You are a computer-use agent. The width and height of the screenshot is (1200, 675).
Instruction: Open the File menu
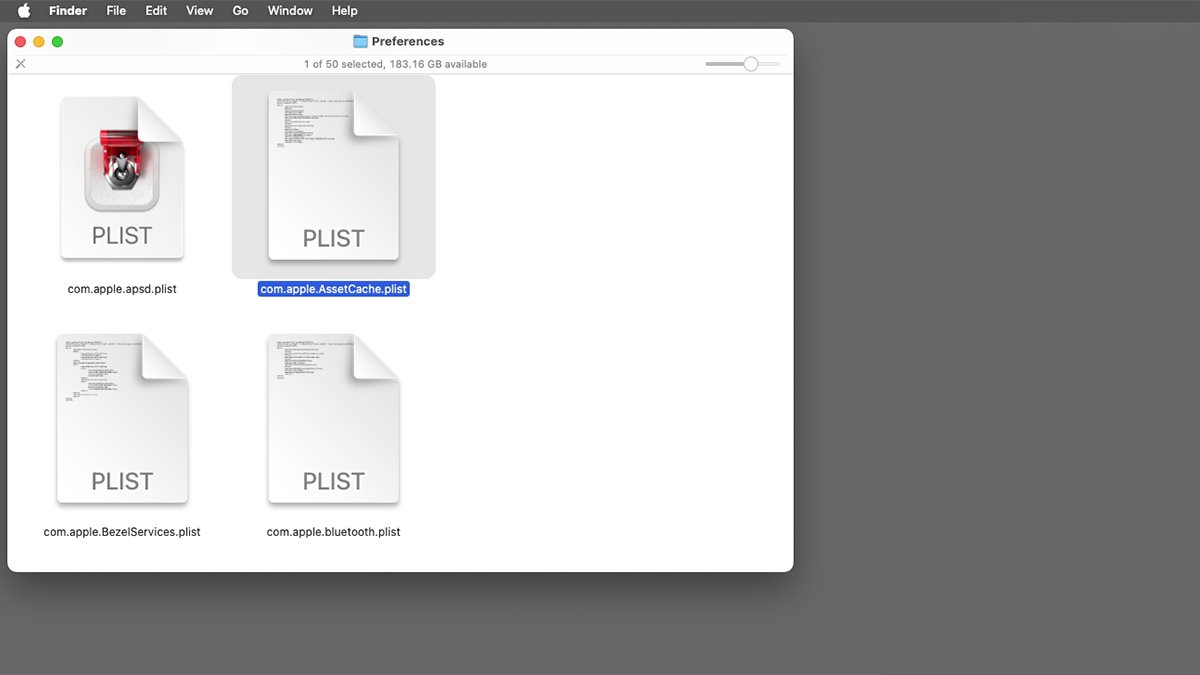click(116, 11)
